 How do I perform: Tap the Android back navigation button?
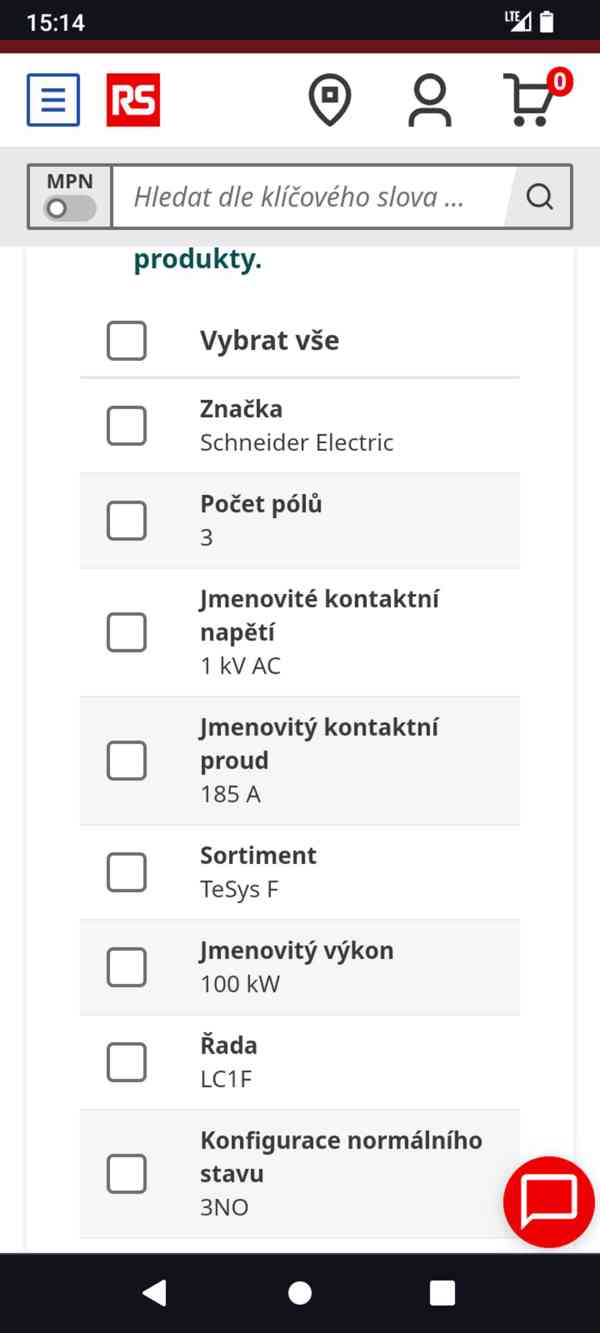point(154,1293)
